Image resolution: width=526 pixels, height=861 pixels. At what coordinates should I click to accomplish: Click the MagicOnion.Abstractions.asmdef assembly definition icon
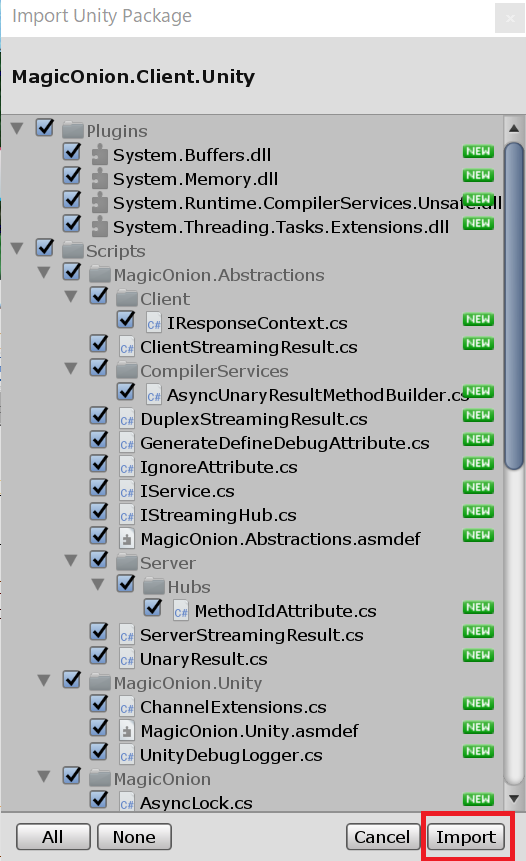[x=127, y=539]
